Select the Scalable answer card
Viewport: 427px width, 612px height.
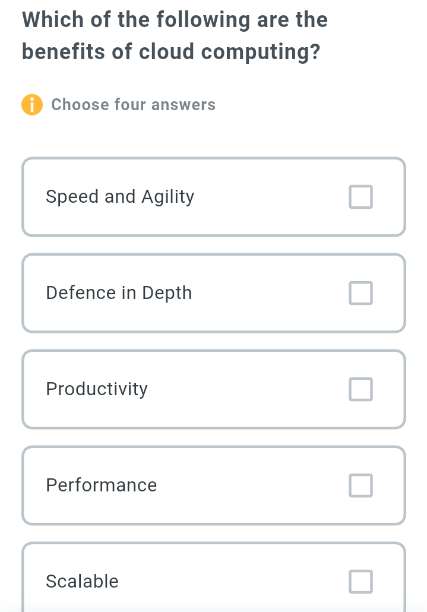click(x=214, y=578)
